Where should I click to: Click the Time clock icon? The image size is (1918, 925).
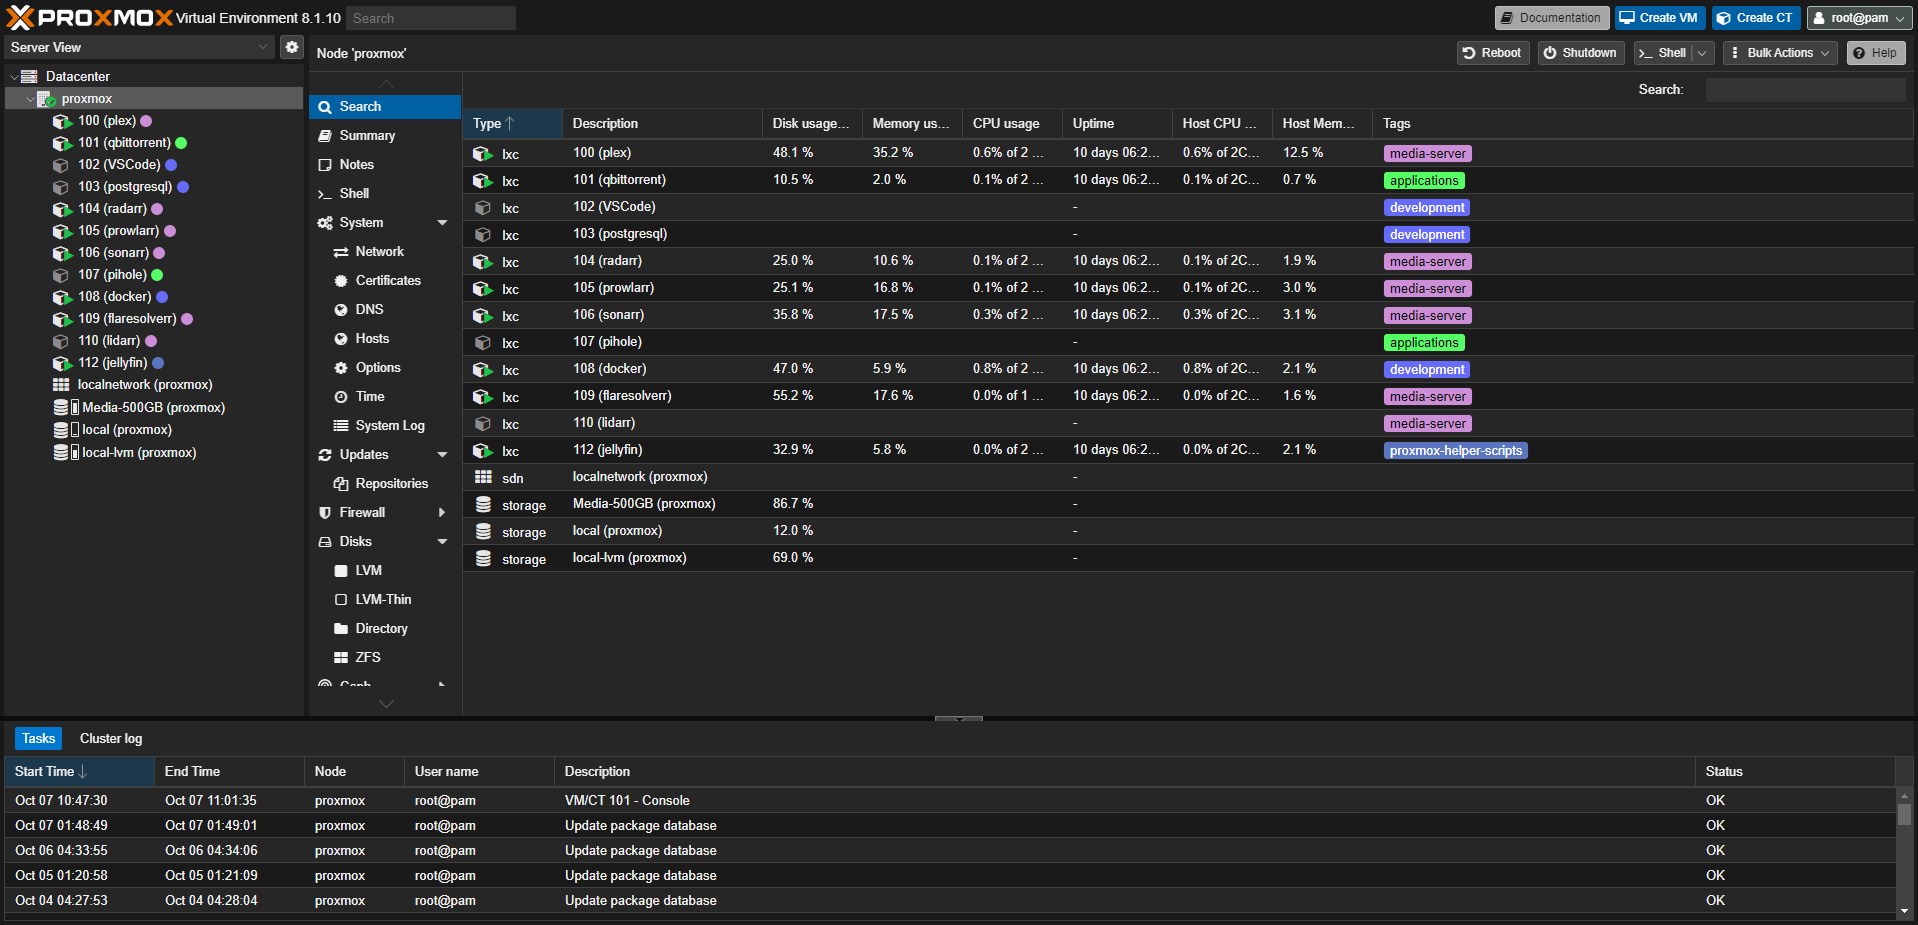(x=341, y=397)
